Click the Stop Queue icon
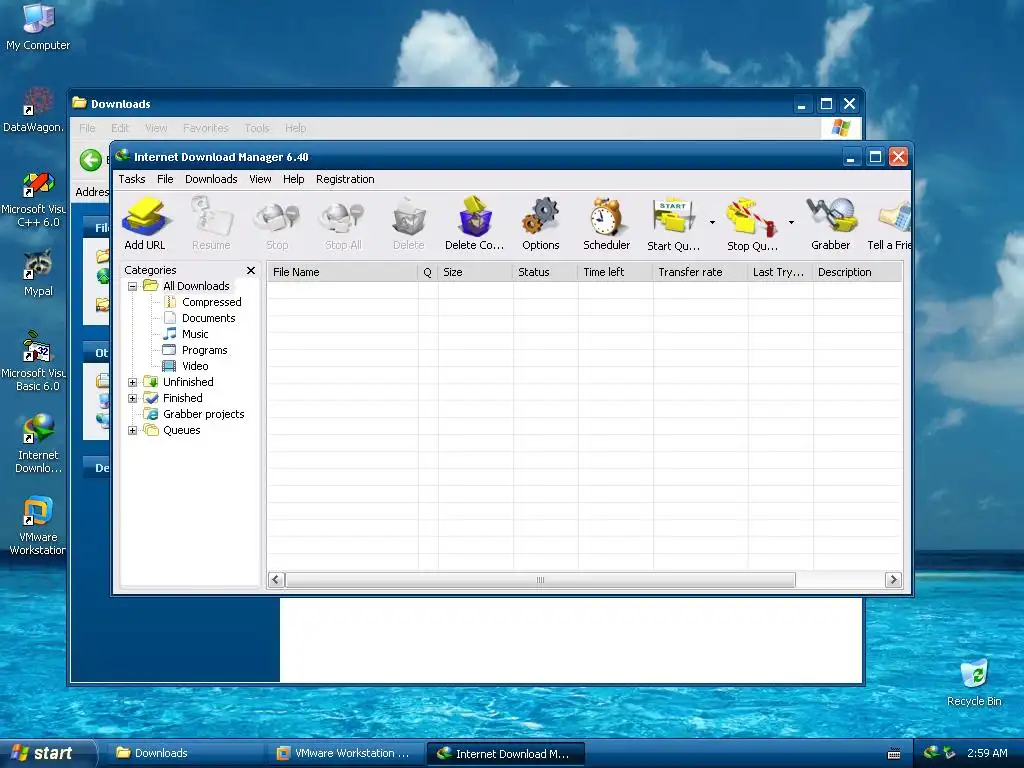 point(752,223)
